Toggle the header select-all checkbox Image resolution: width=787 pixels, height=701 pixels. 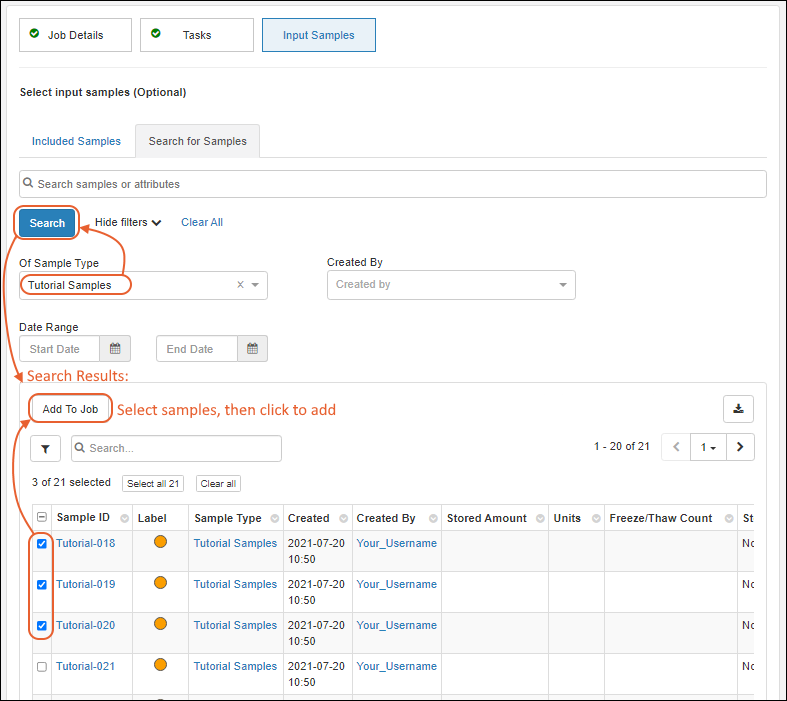pyautogui.click(x=41, y=518)
